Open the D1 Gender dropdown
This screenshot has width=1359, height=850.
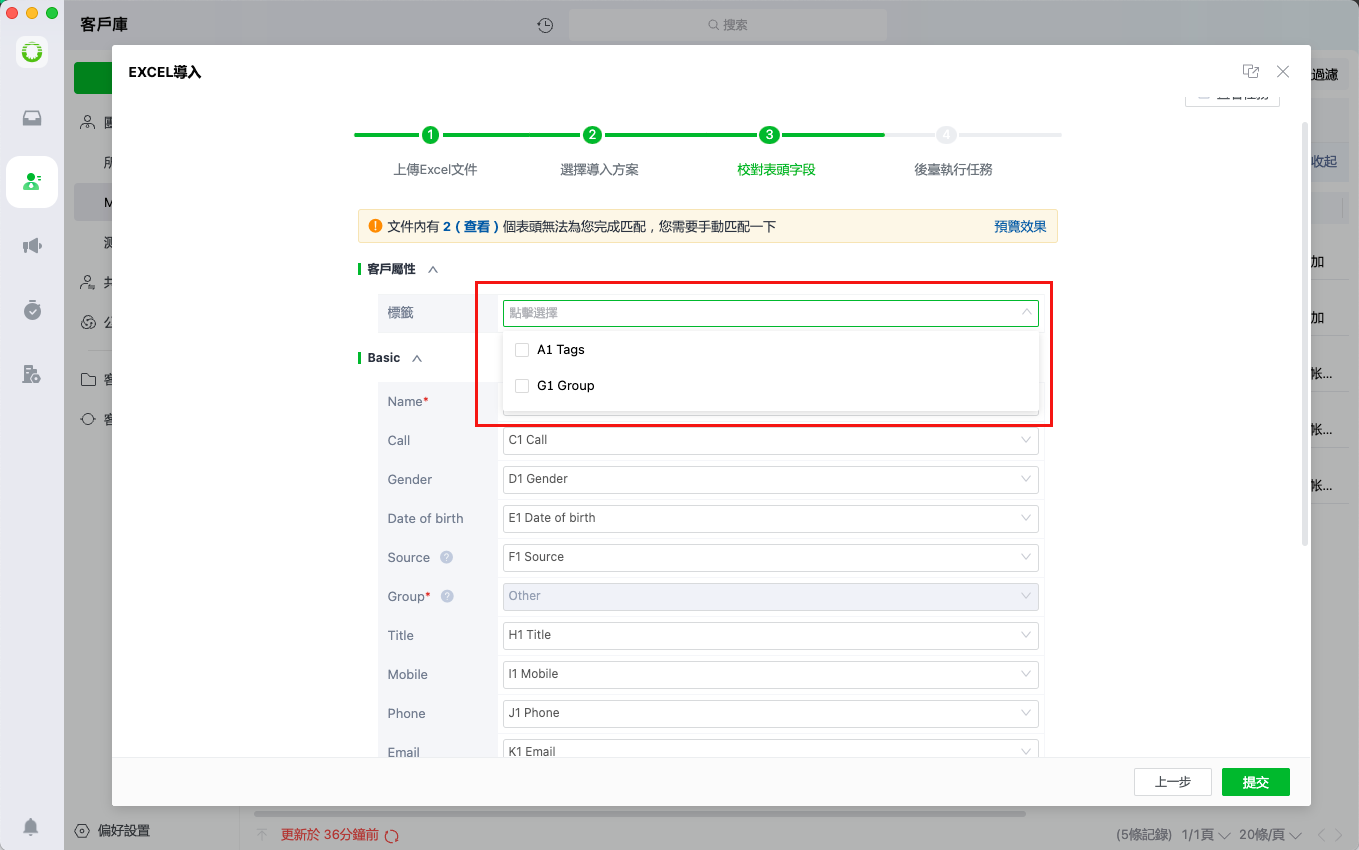(770, 479)
